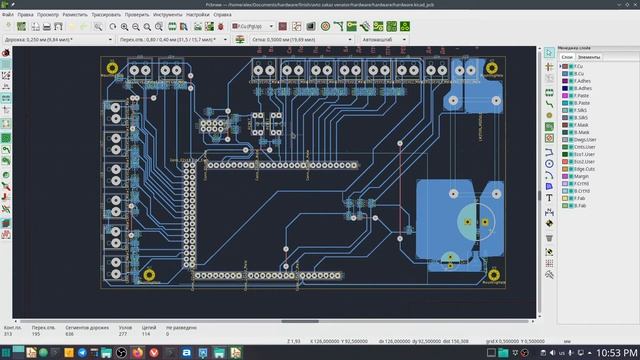The height and width of the screenshot is (360, 640).
Task: Open the Справка menu
Action: [222, 14]
